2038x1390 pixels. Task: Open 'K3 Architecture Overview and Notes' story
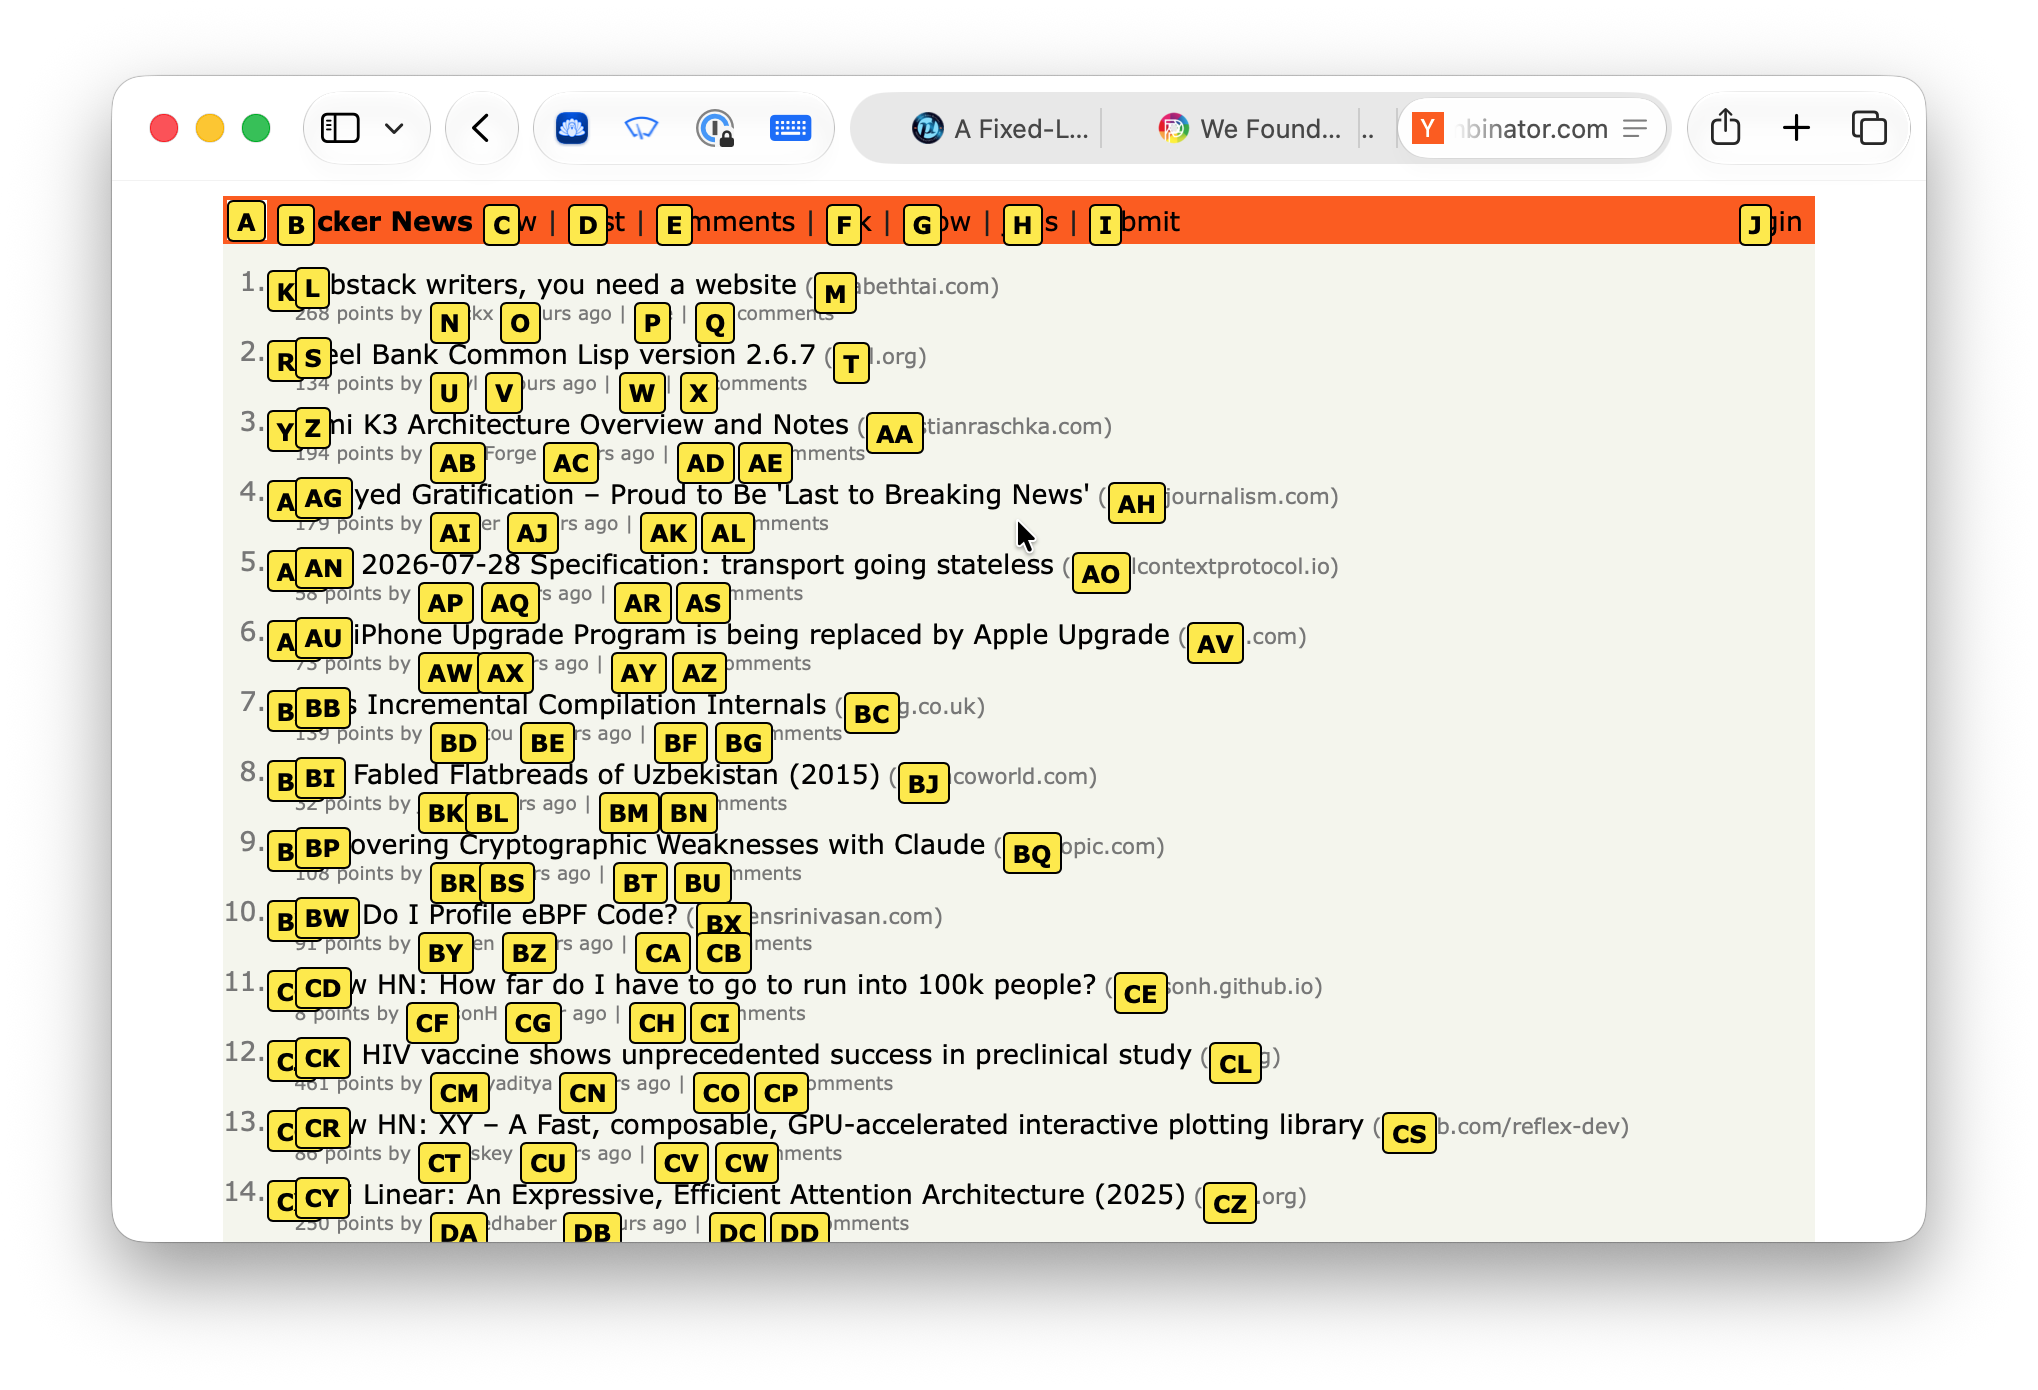tap(573, 425)
